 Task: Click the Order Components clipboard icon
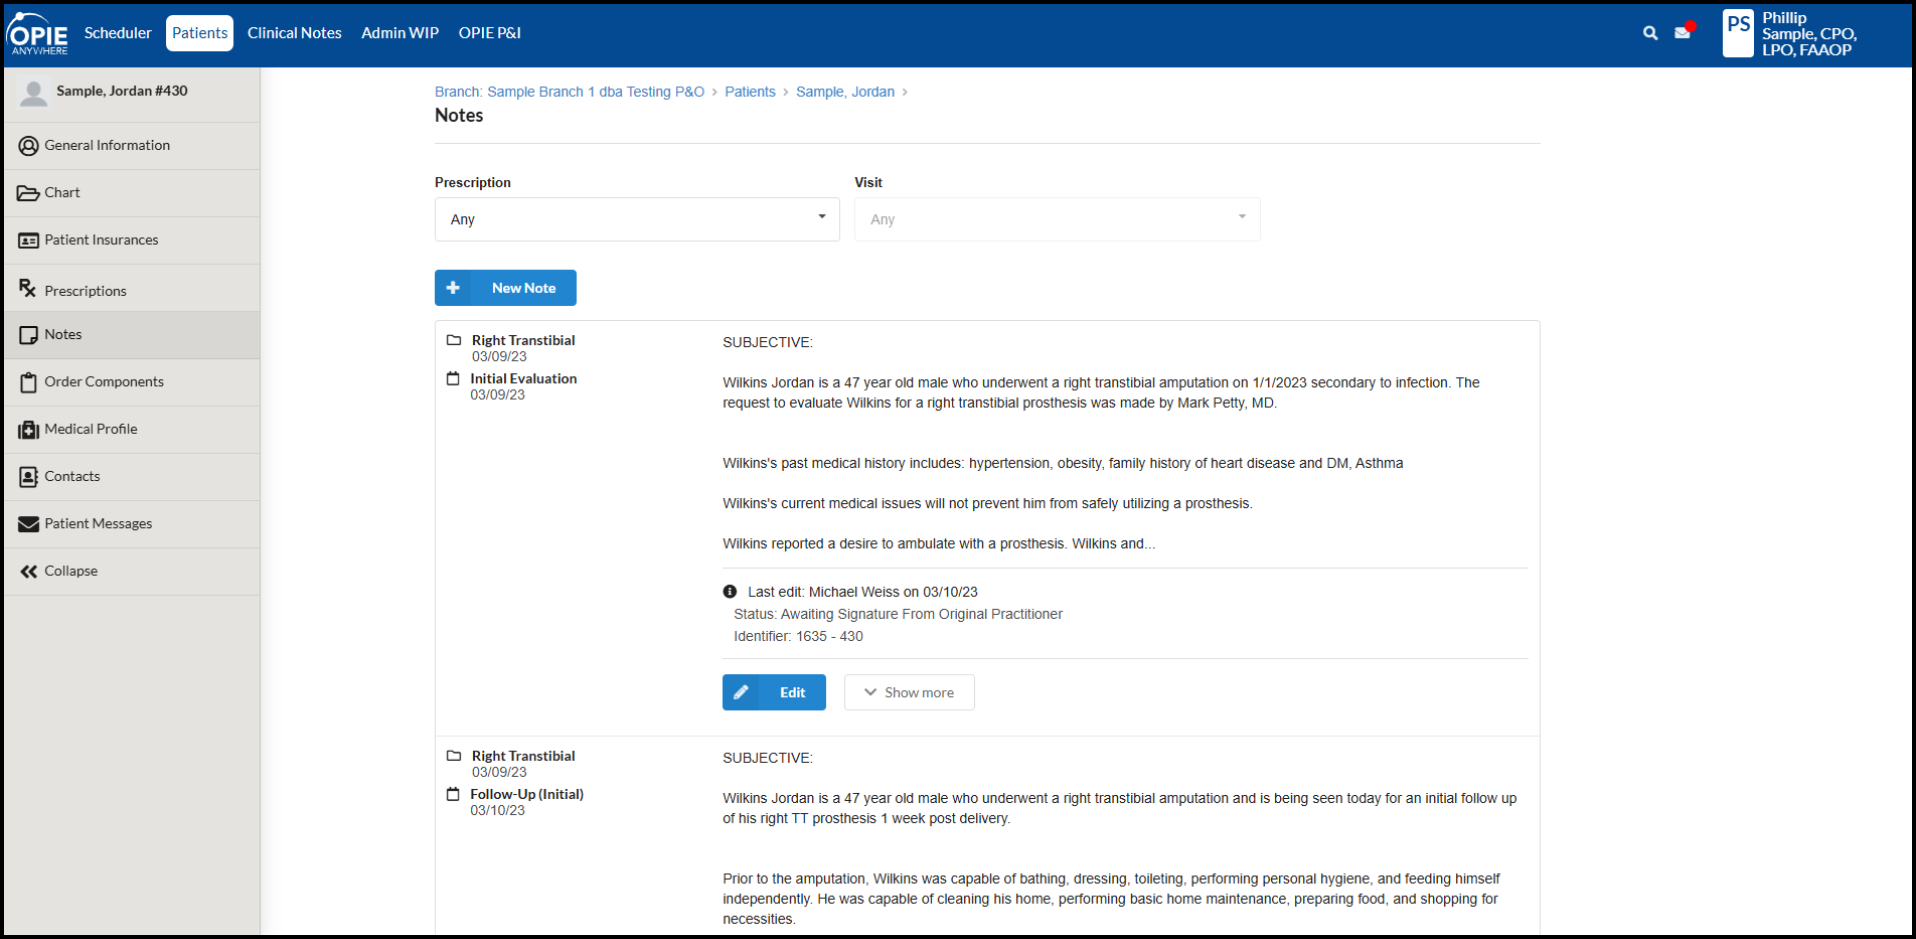tap(29, 382)
